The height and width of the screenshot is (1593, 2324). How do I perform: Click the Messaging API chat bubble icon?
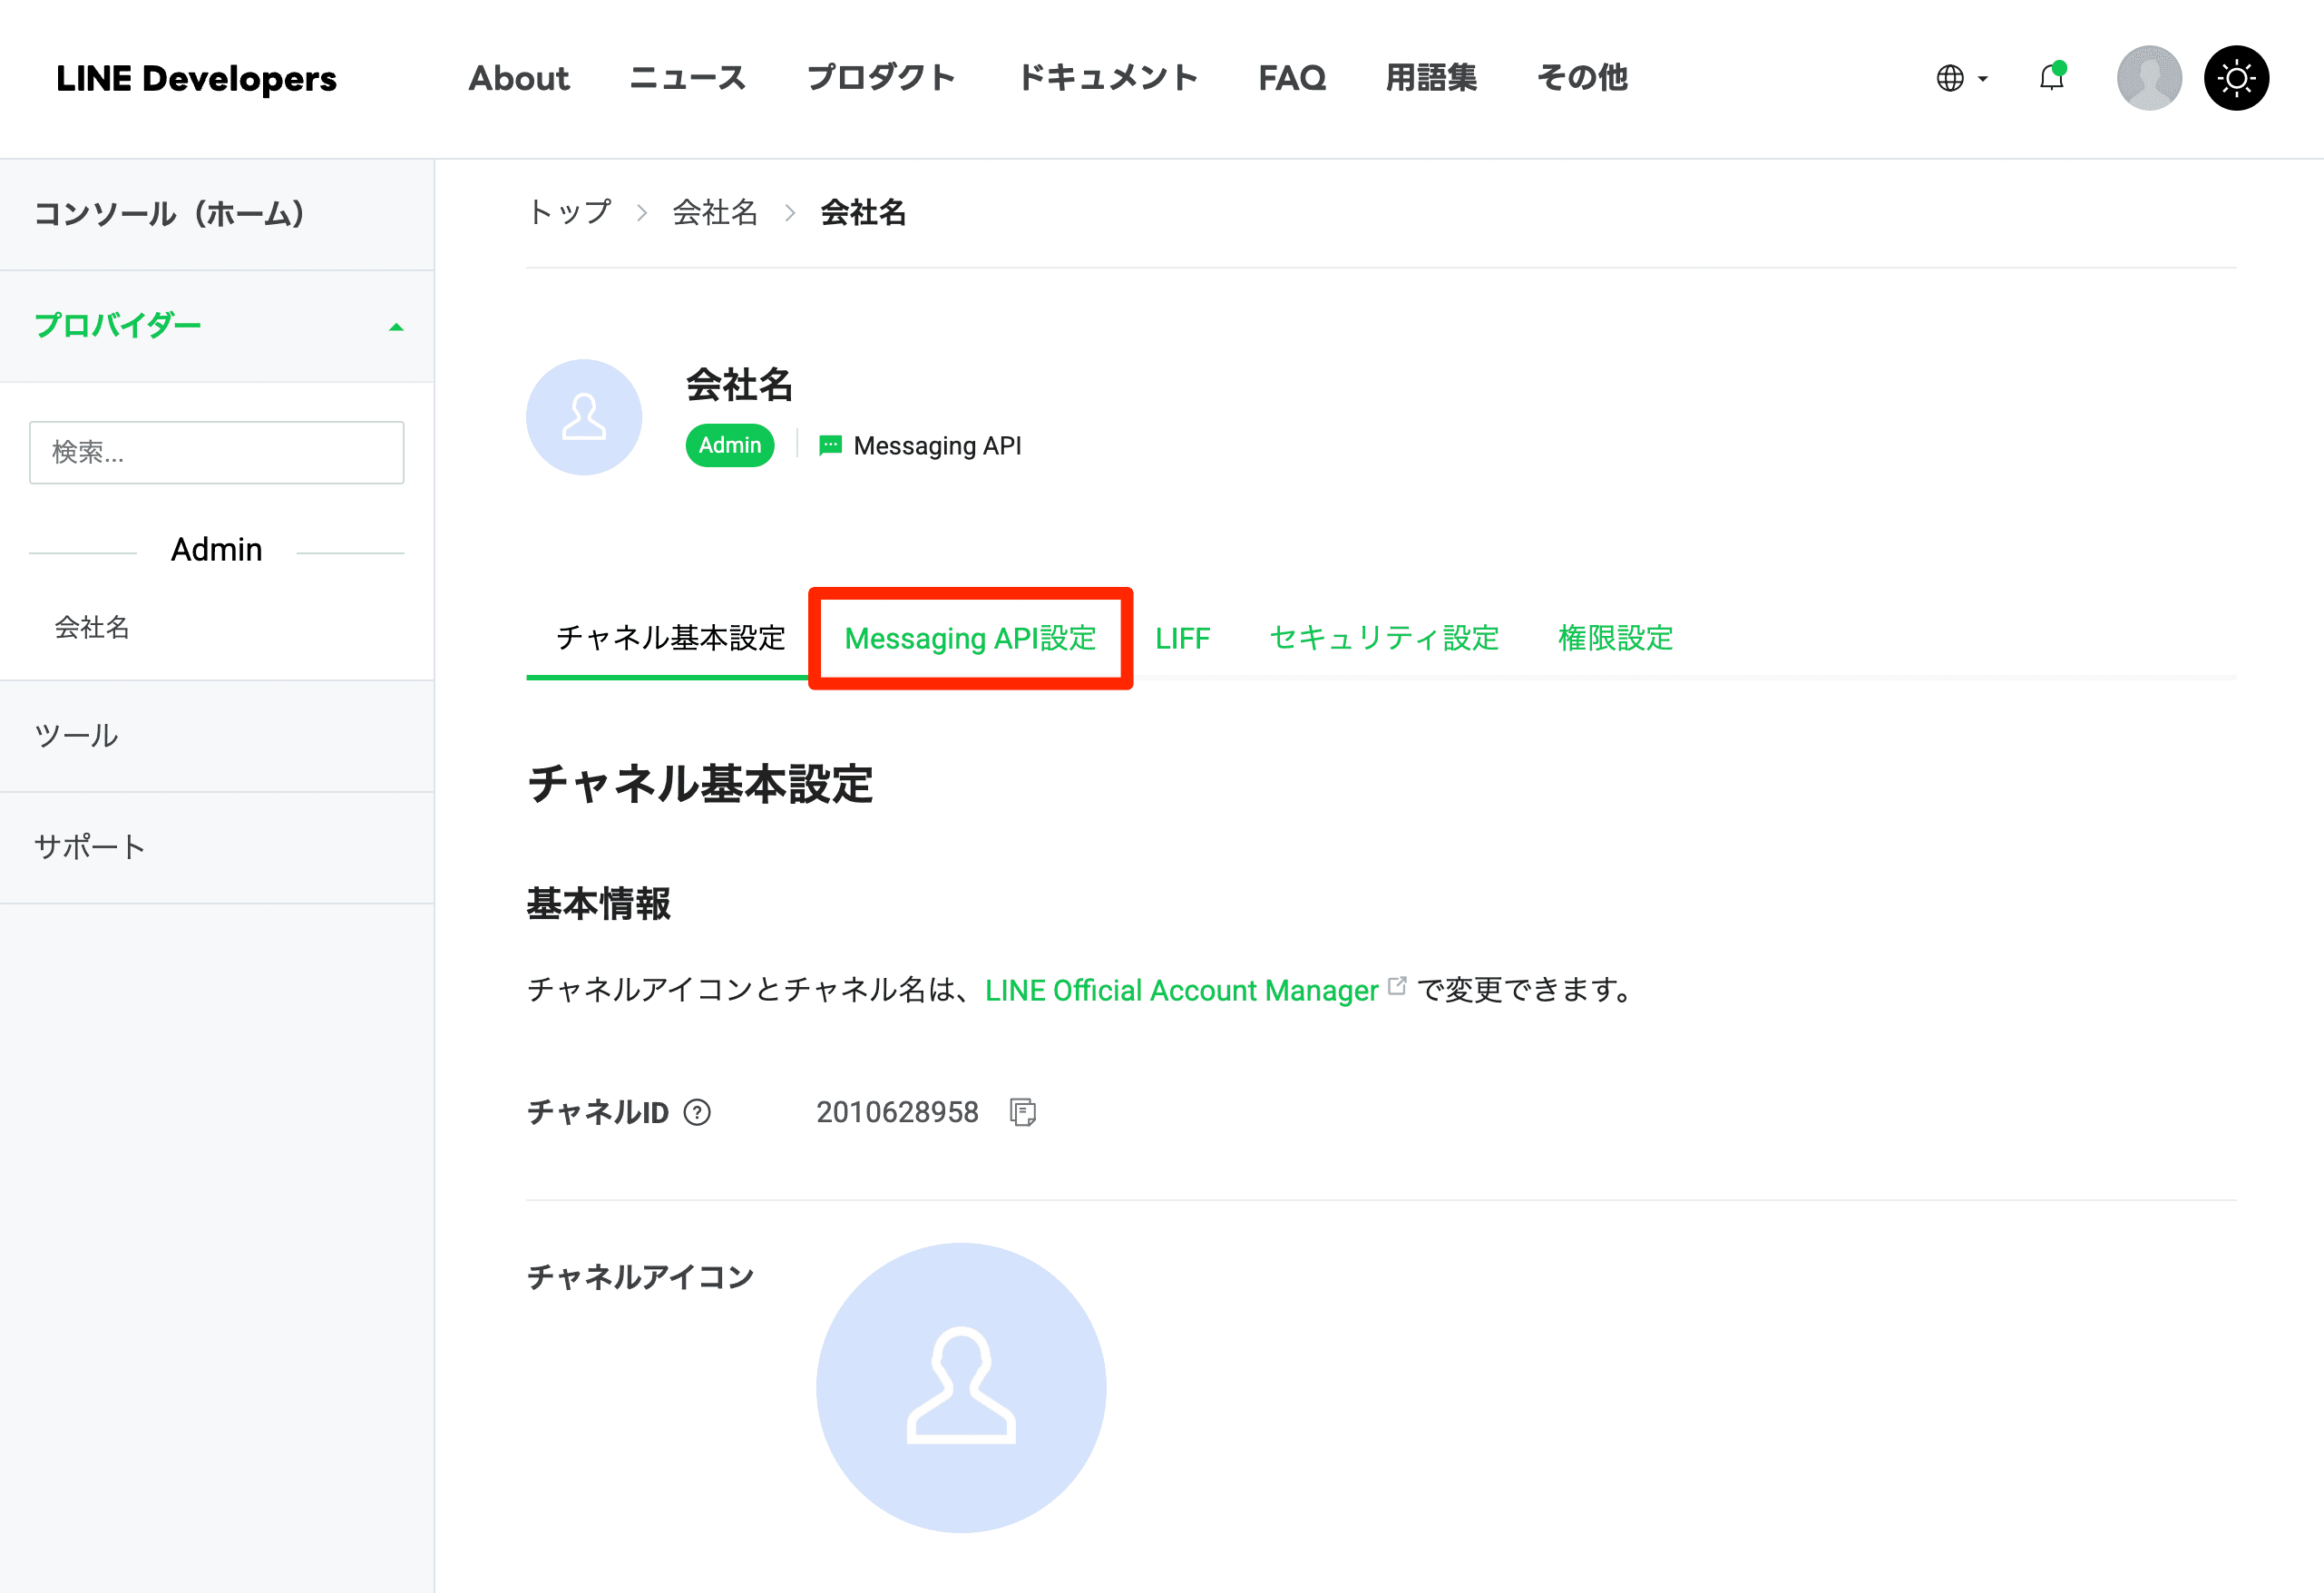coord(830,445)
